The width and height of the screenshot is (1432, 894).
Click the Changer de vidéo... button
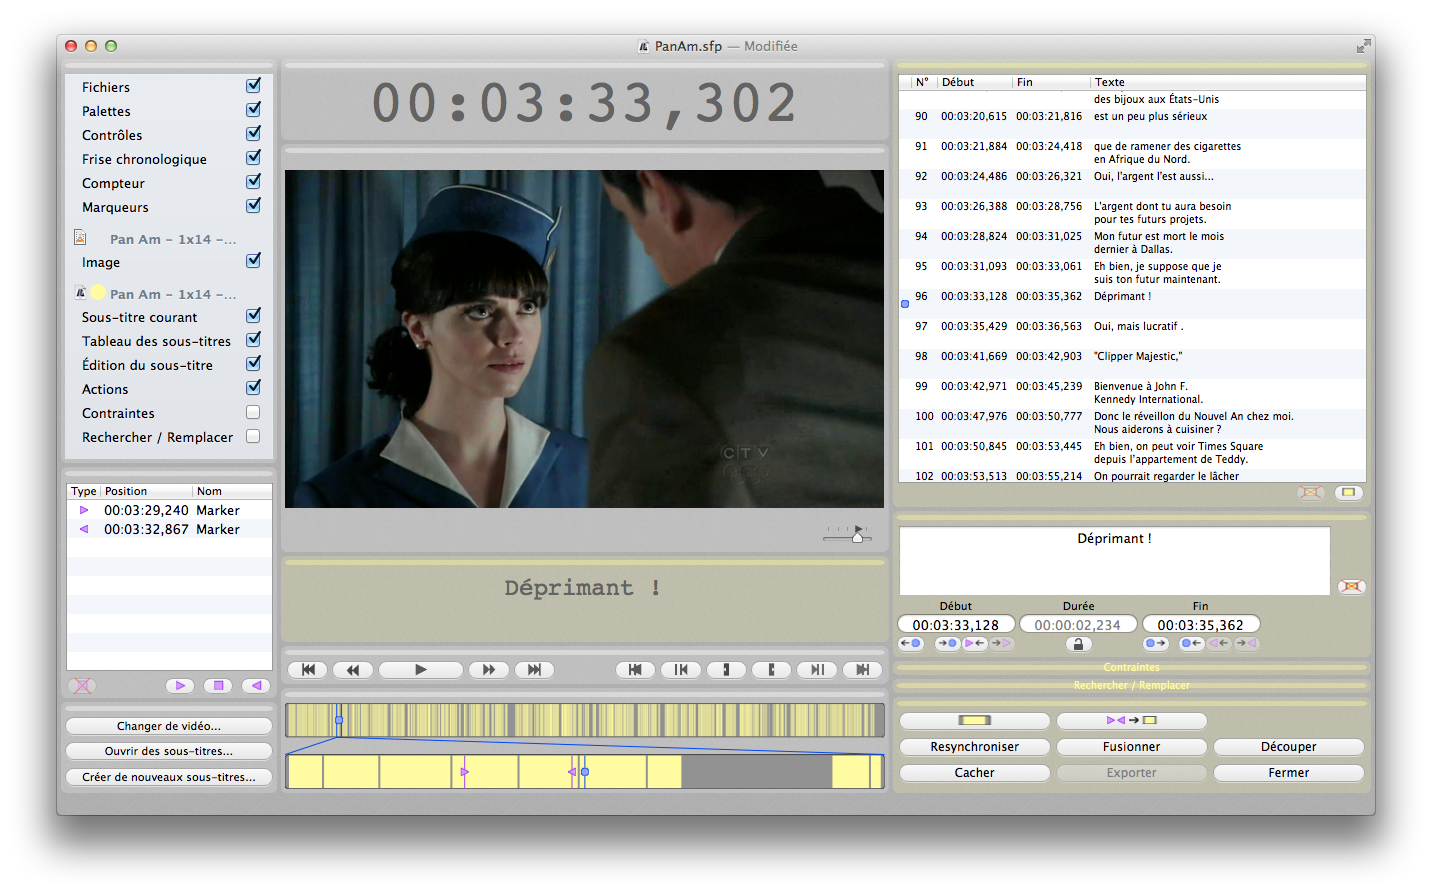(x=169, y=726)
